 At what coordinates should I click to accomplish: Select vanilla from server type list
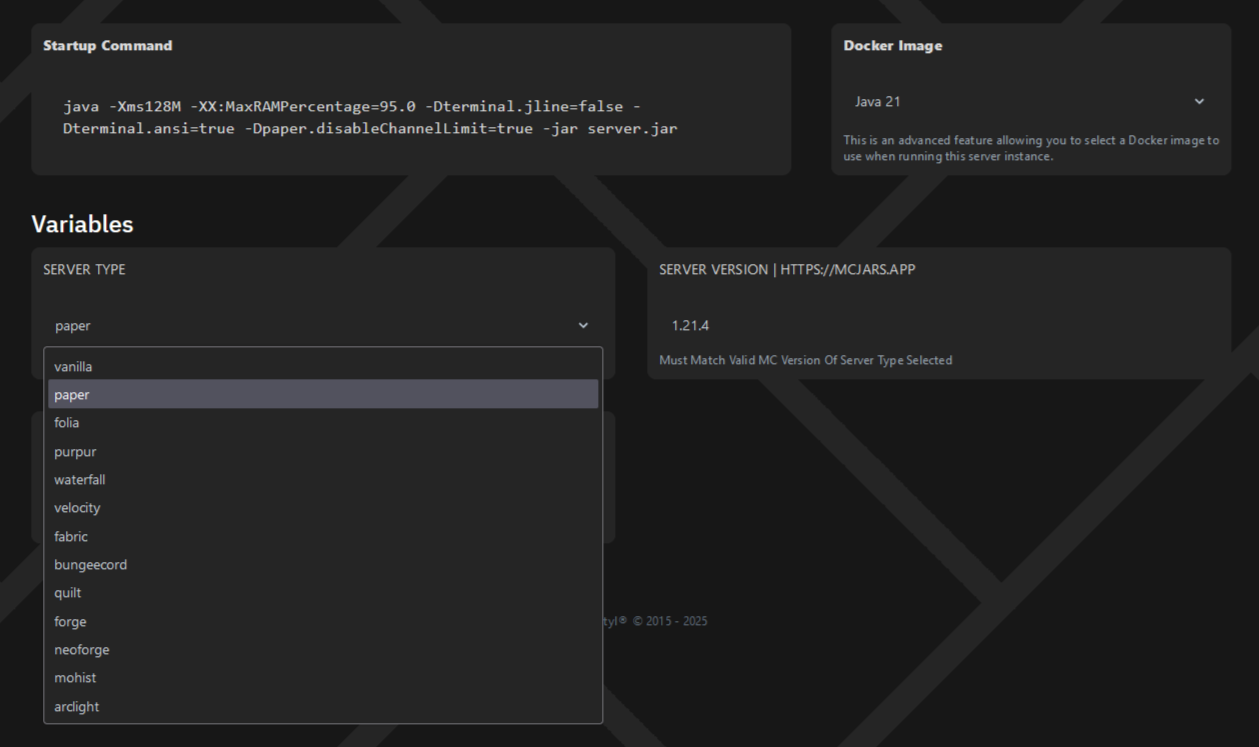pyautogui.click(x=323, y=366)
